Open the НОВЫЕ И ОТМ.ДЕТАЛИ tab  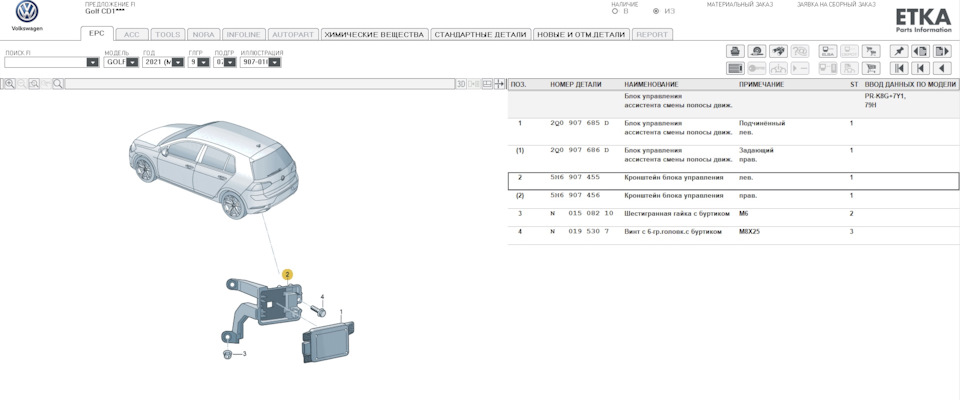[x=581, y=35]
